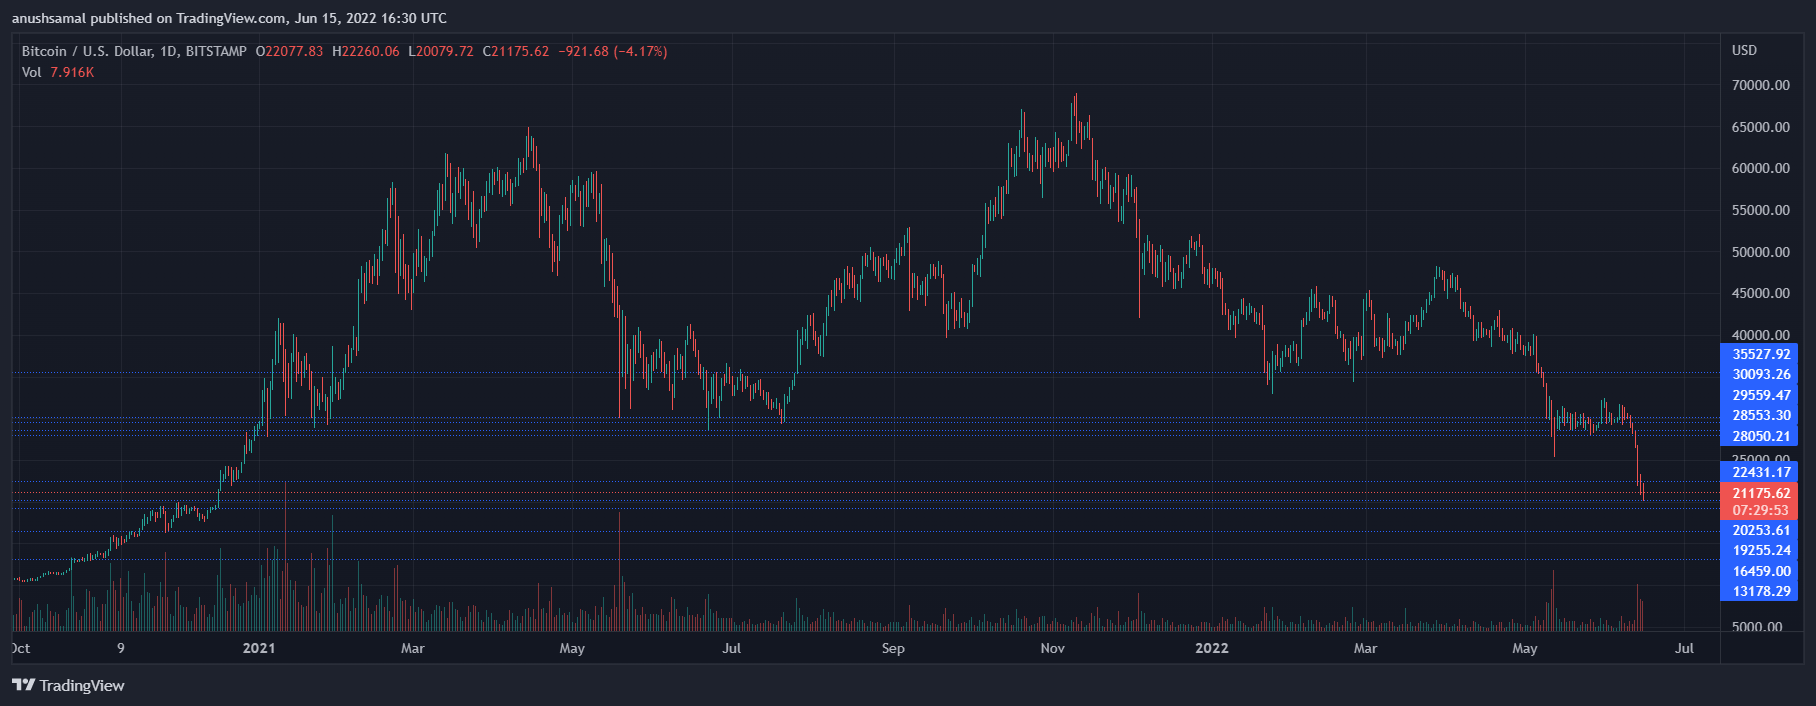Select the 29559.47 price level label
The height and width of the screenshot is (706, 1816).
coord(1759,395)
